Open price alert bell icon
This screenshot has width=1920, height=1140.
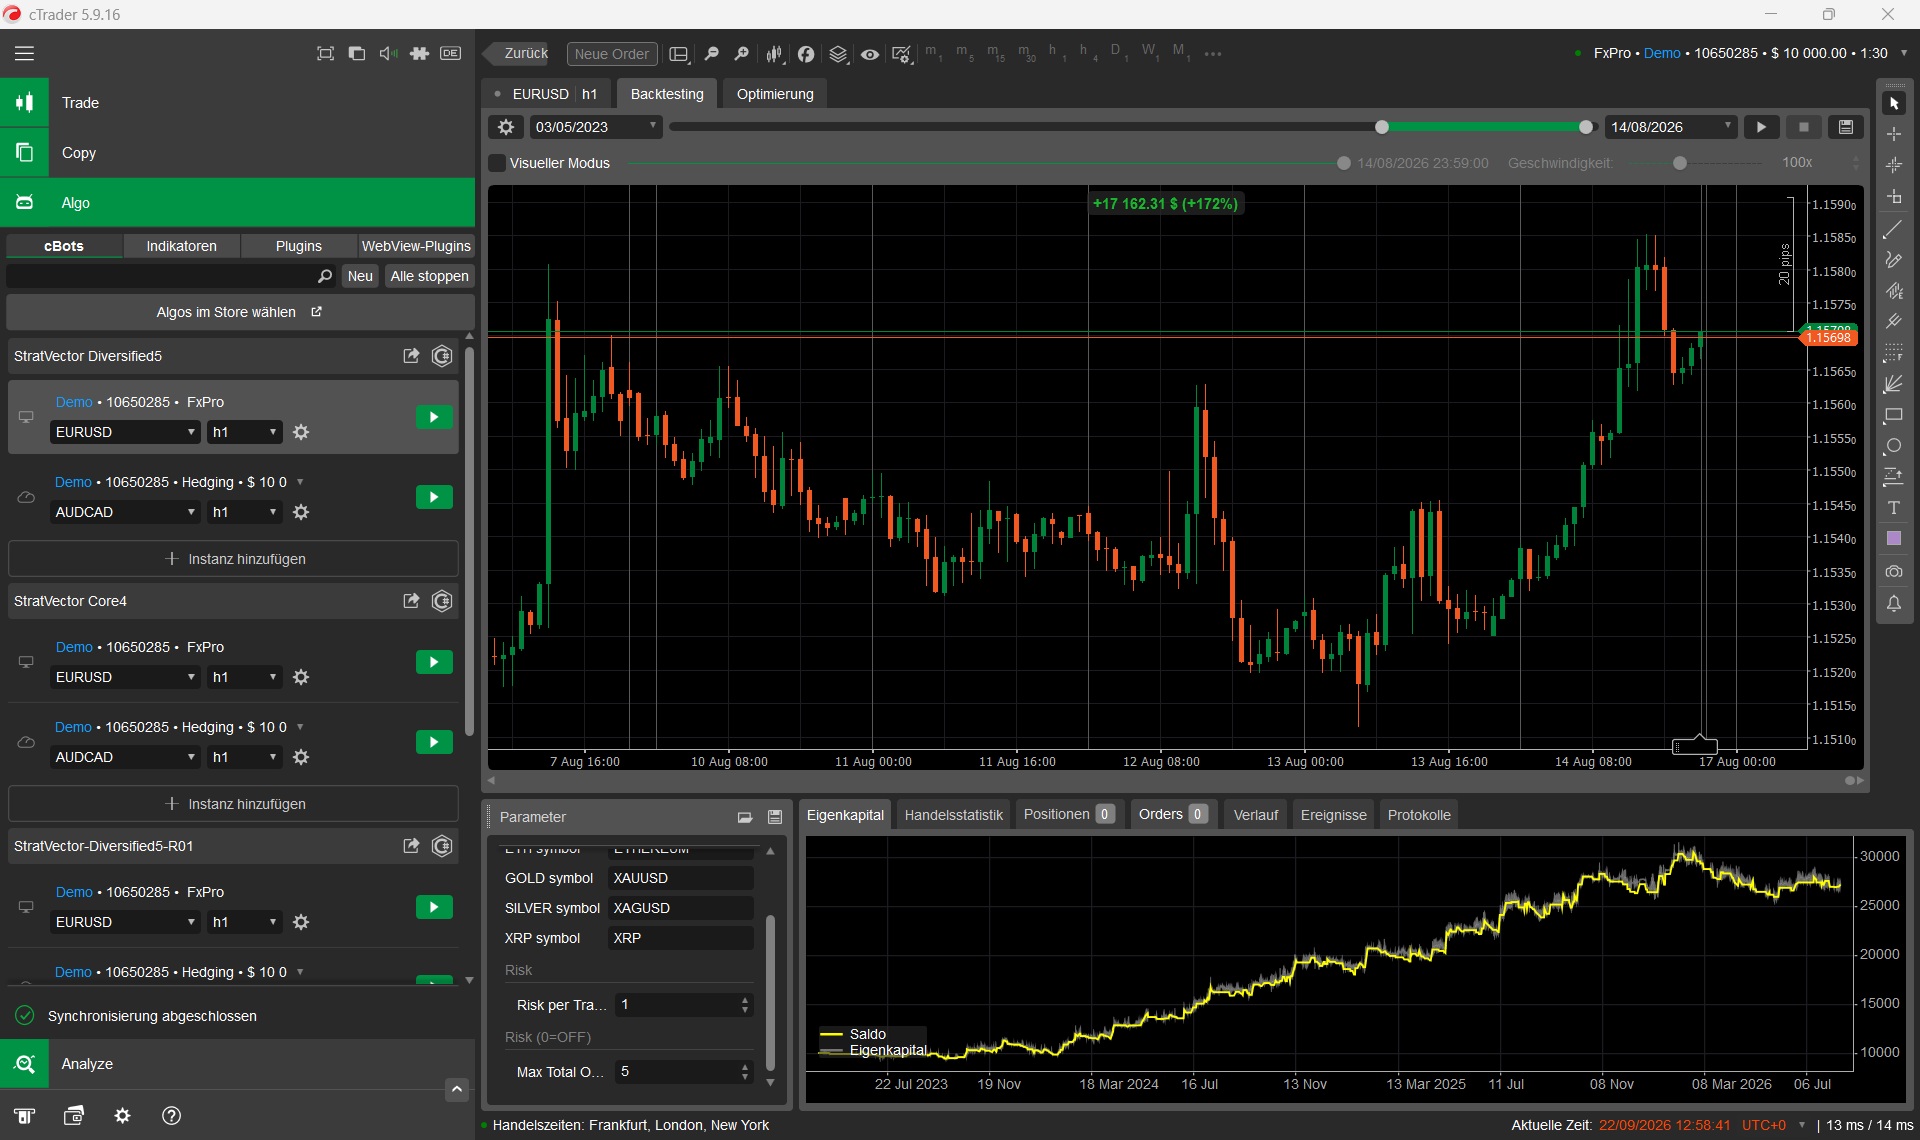click(x=1894, y=603)
